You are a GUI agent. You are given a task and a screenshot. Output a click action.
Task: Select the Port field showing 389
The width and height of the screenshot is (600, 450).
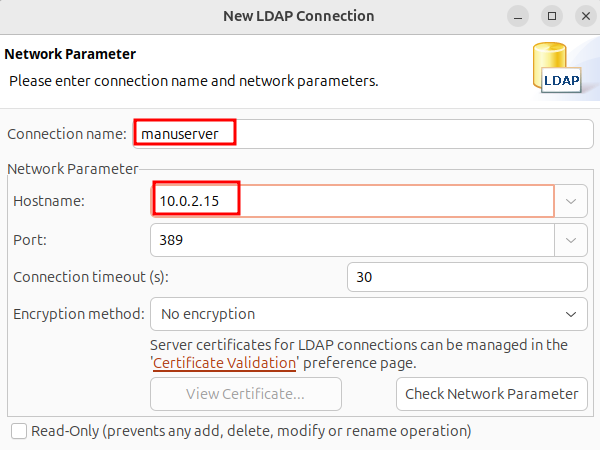(x=352, y=240)
